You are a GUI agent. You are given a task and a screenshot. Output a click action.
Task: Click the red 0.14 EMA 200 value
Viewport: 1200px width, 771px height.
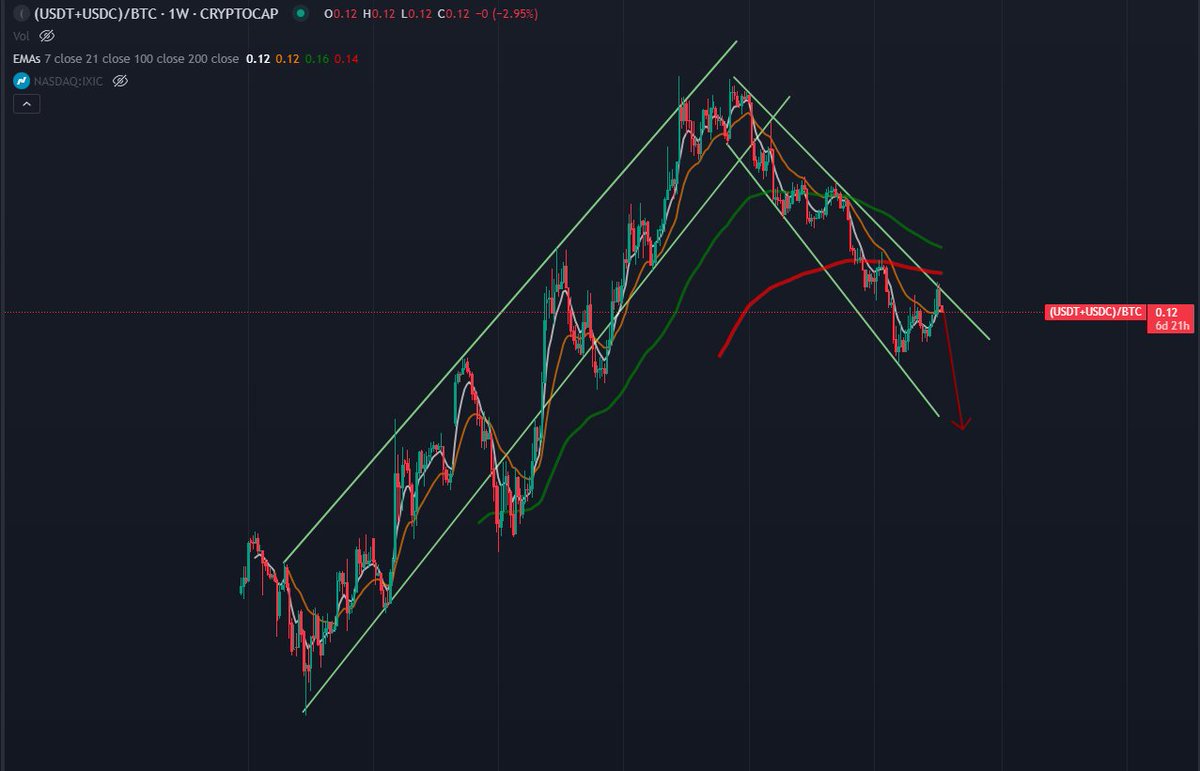346,59
